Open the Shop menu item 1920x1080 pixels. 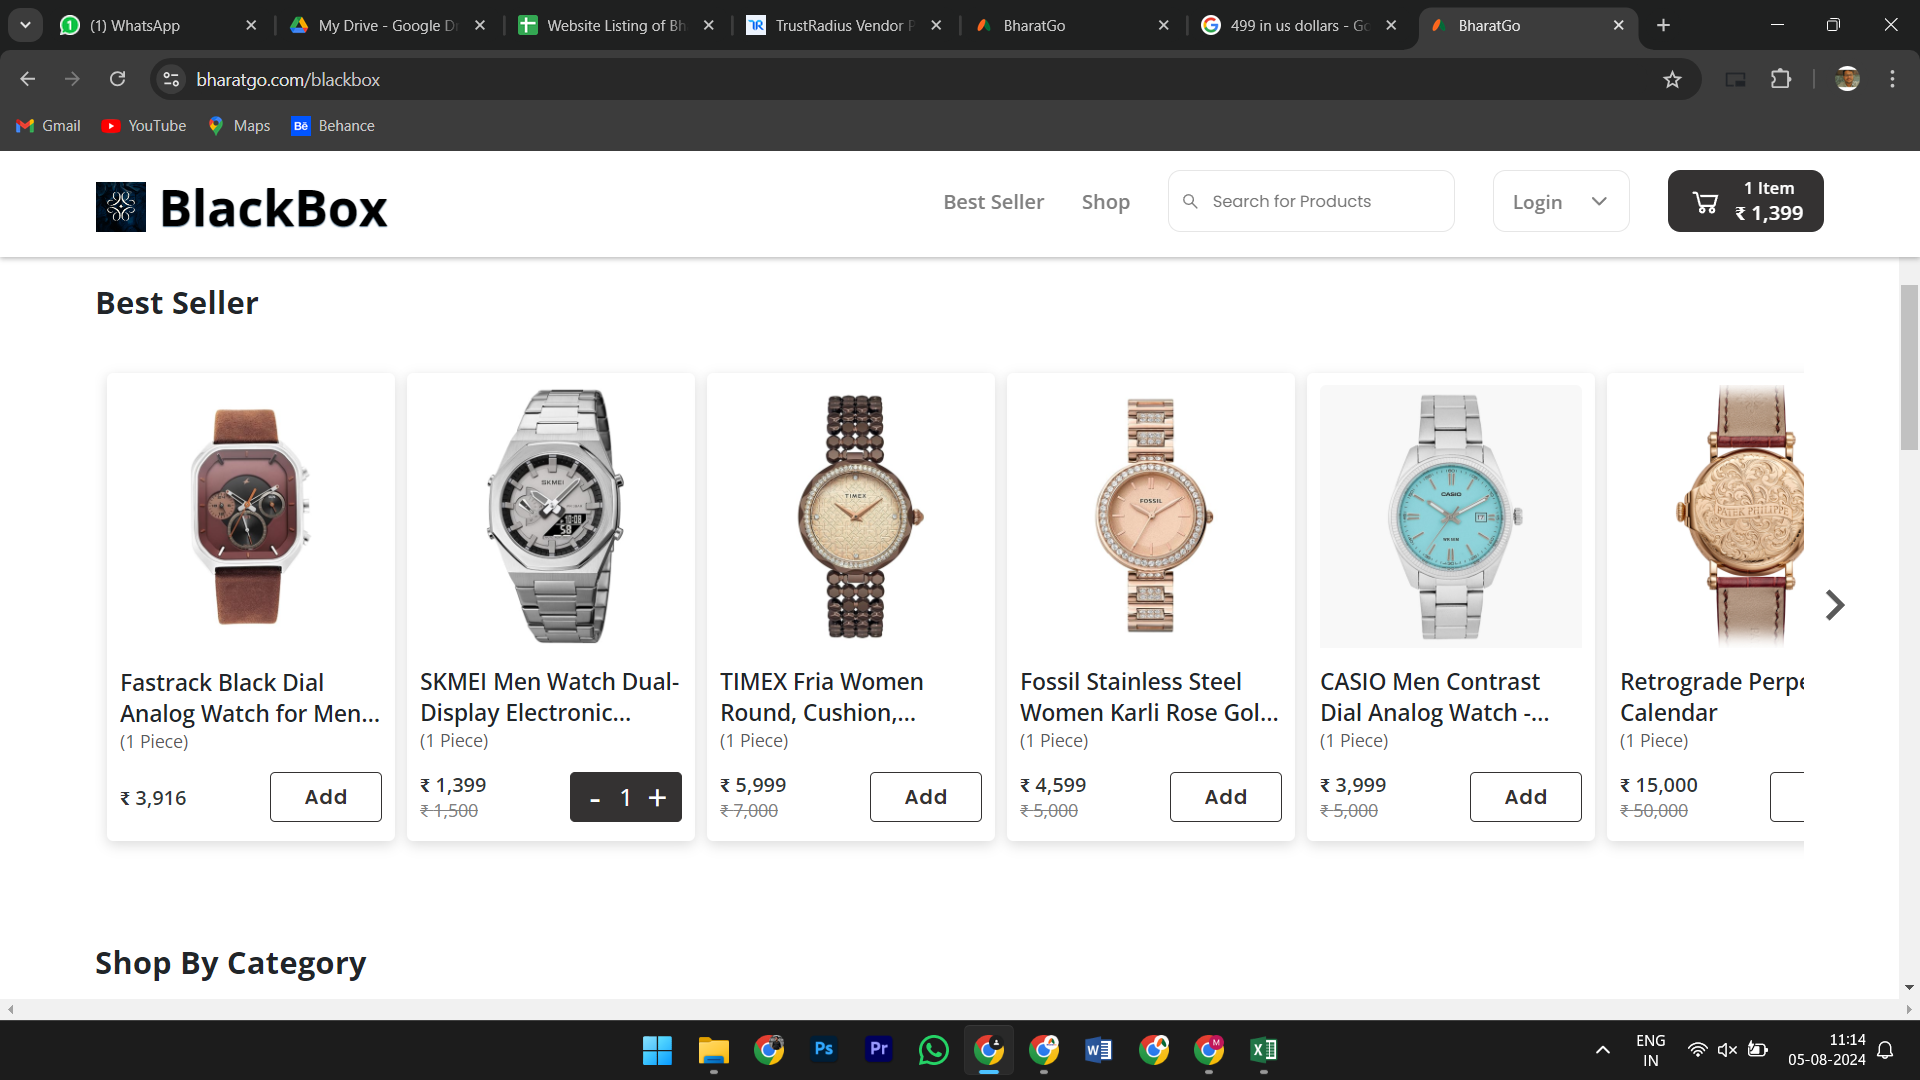[x=1105, y=202]
